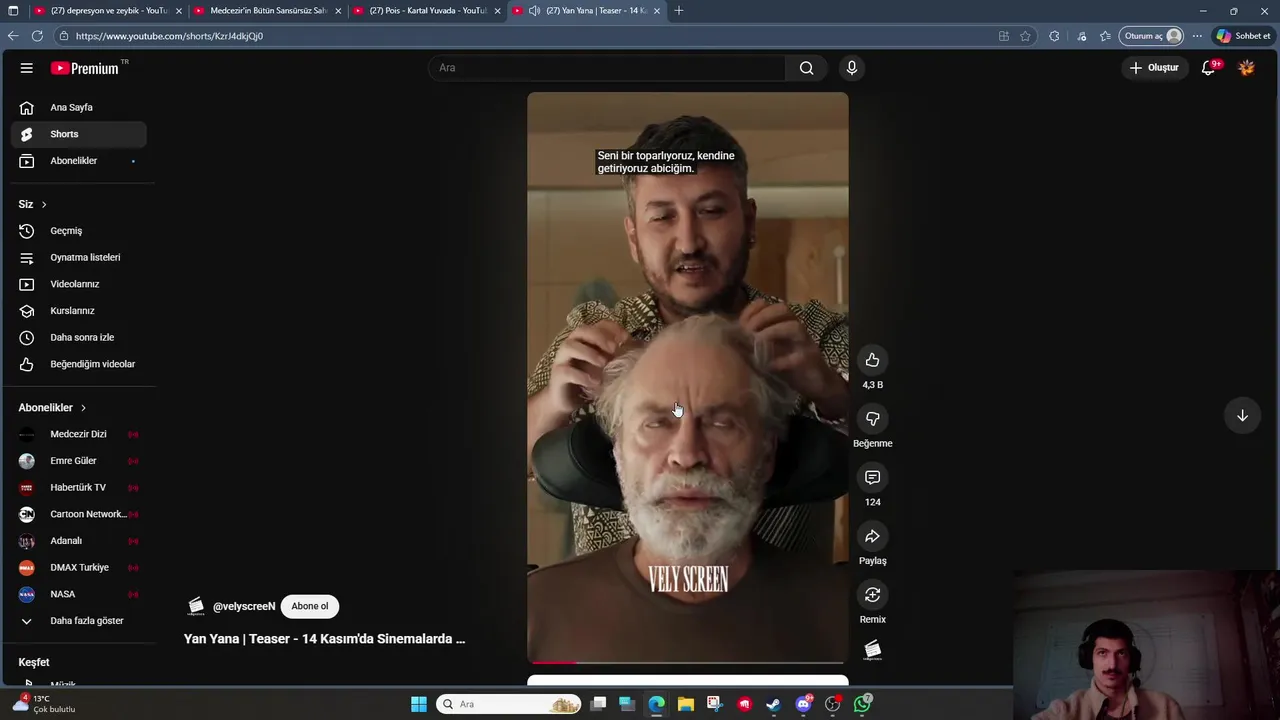This screenshot has width=1280, height=720.
Task: Remix this Short
Action: pyautogui.click(x=872, y=595)
